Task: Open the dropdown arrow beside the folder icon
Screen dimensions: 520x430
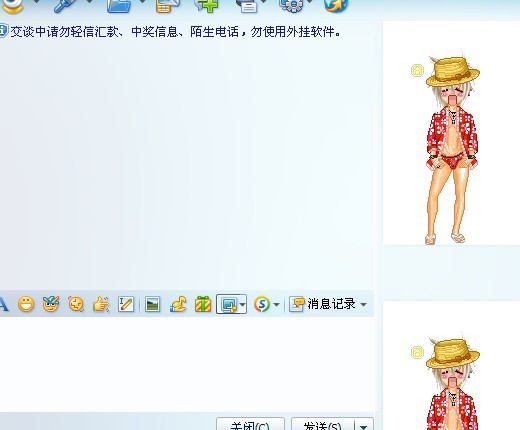Action: click(142, 2)
